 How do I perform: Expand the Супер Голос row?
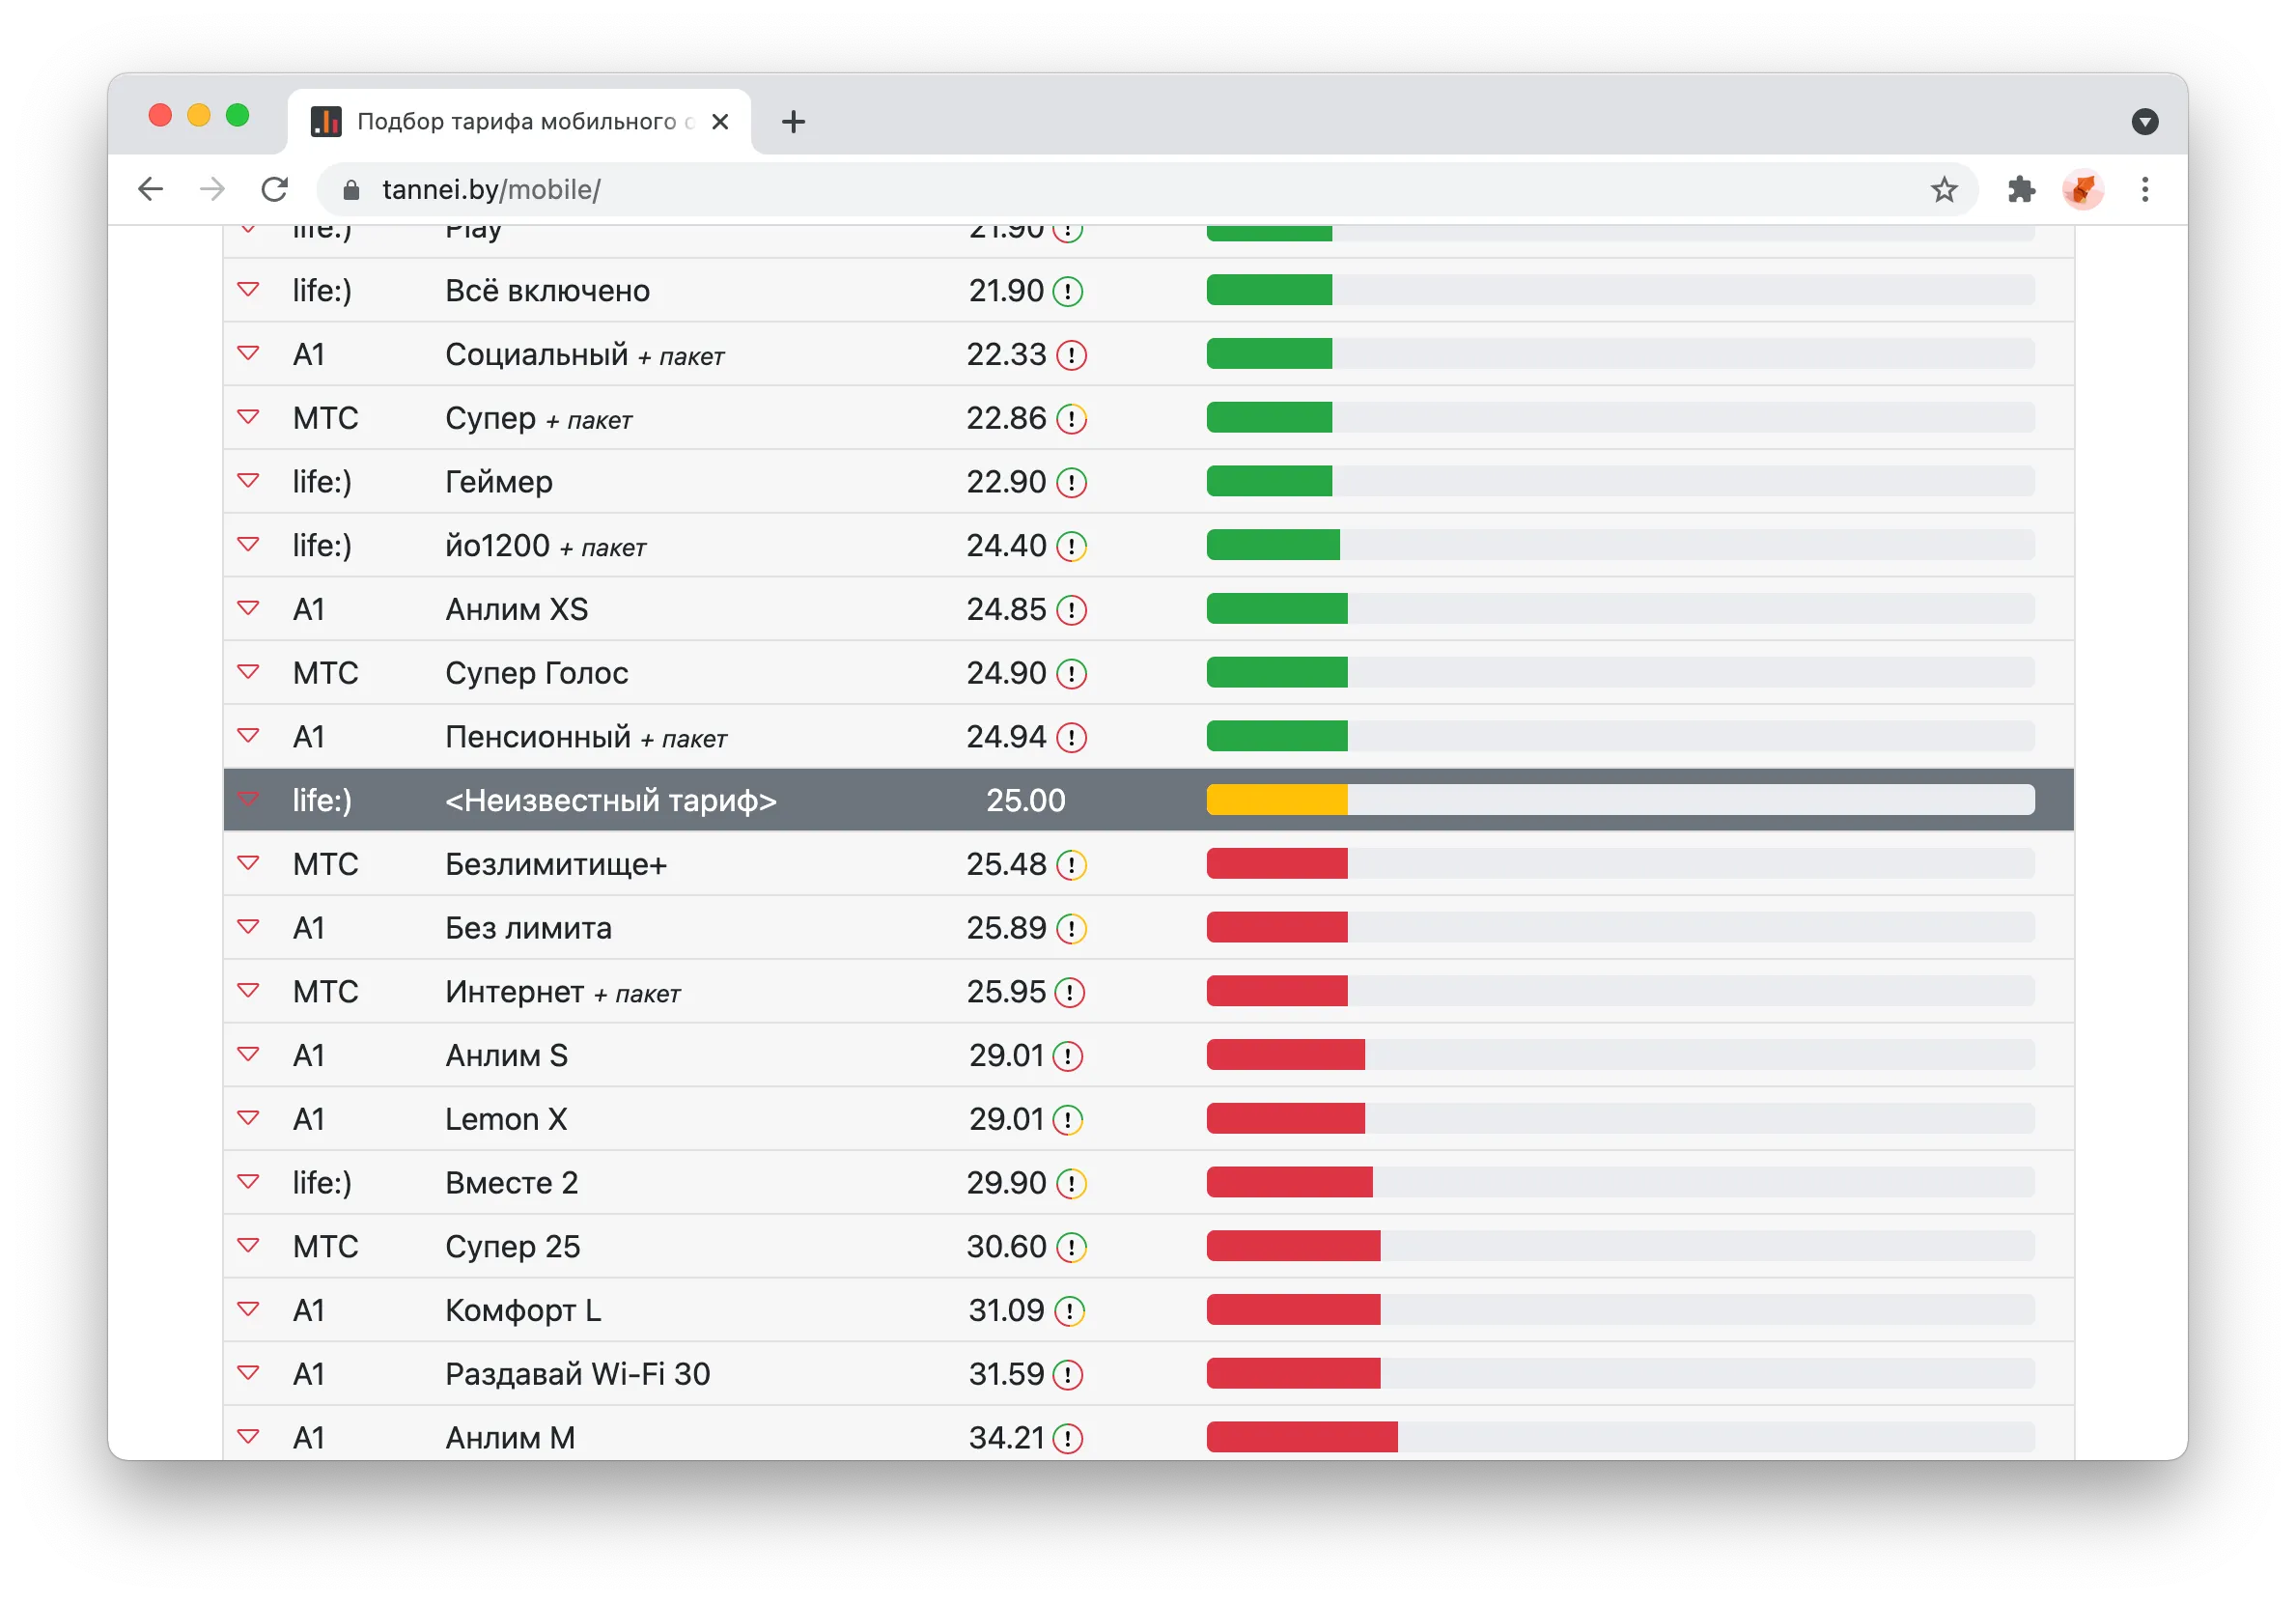(x=248, y=672)
